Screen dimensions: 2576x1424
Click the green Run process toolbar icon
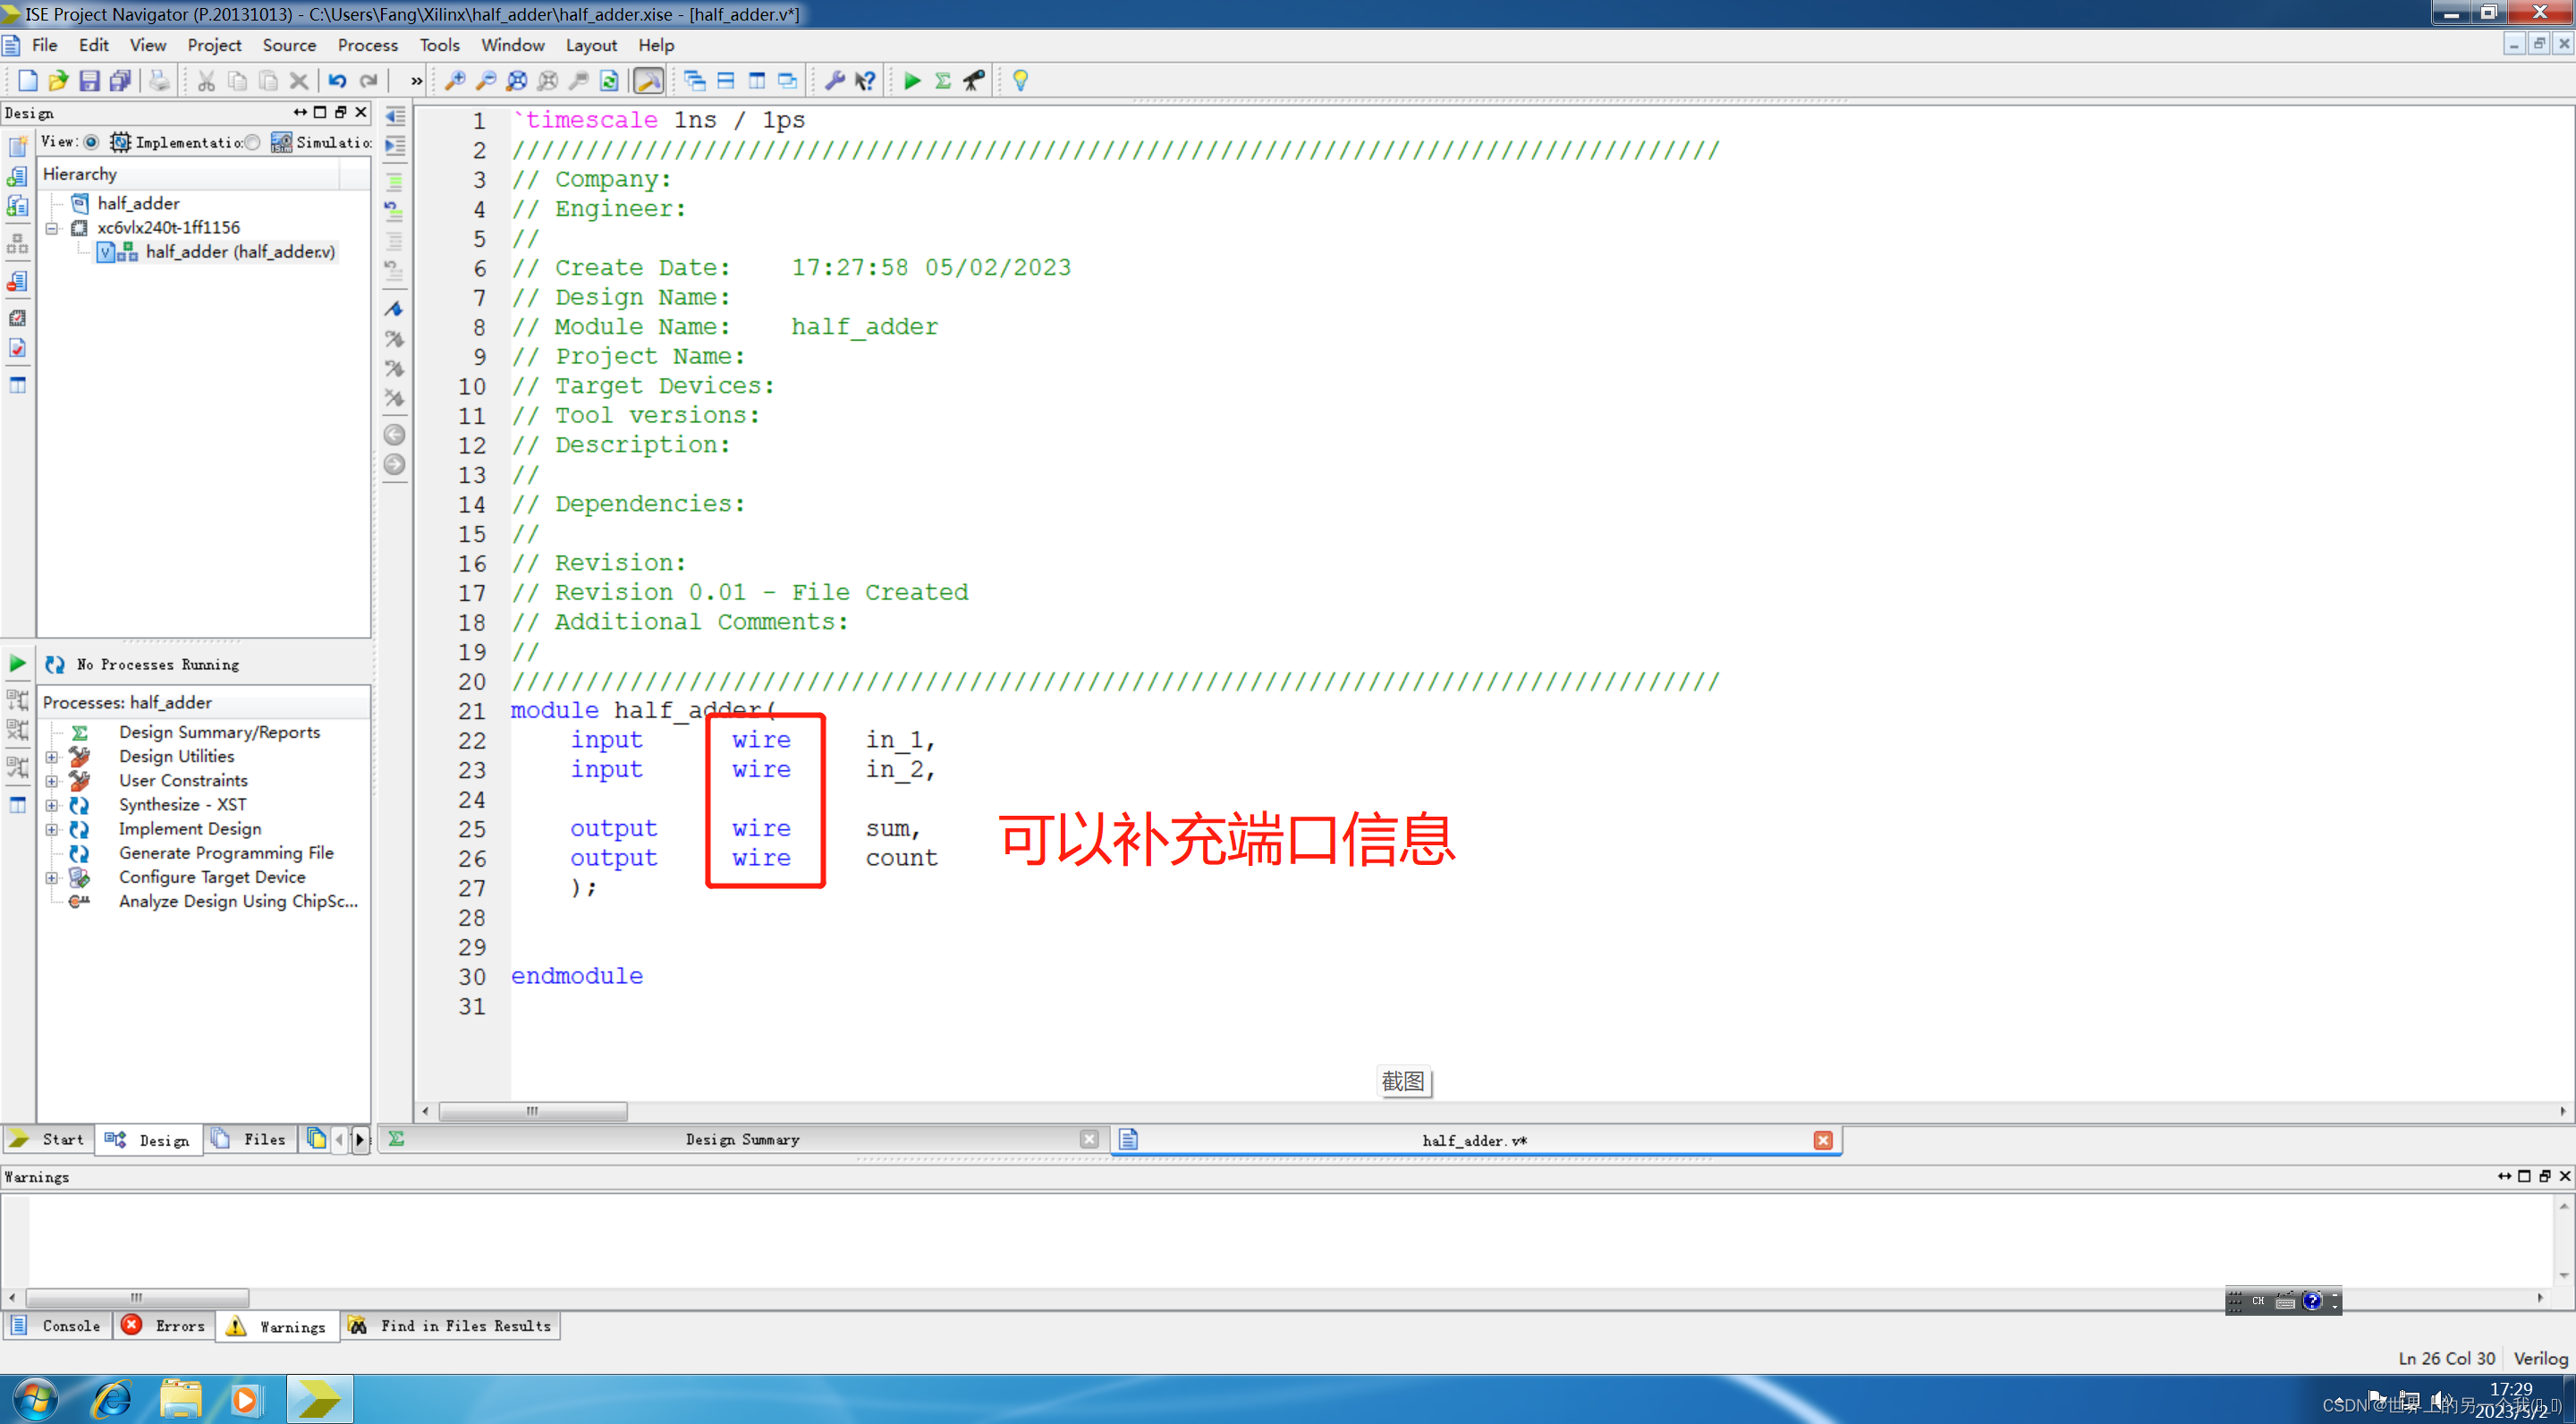point(911,81)
